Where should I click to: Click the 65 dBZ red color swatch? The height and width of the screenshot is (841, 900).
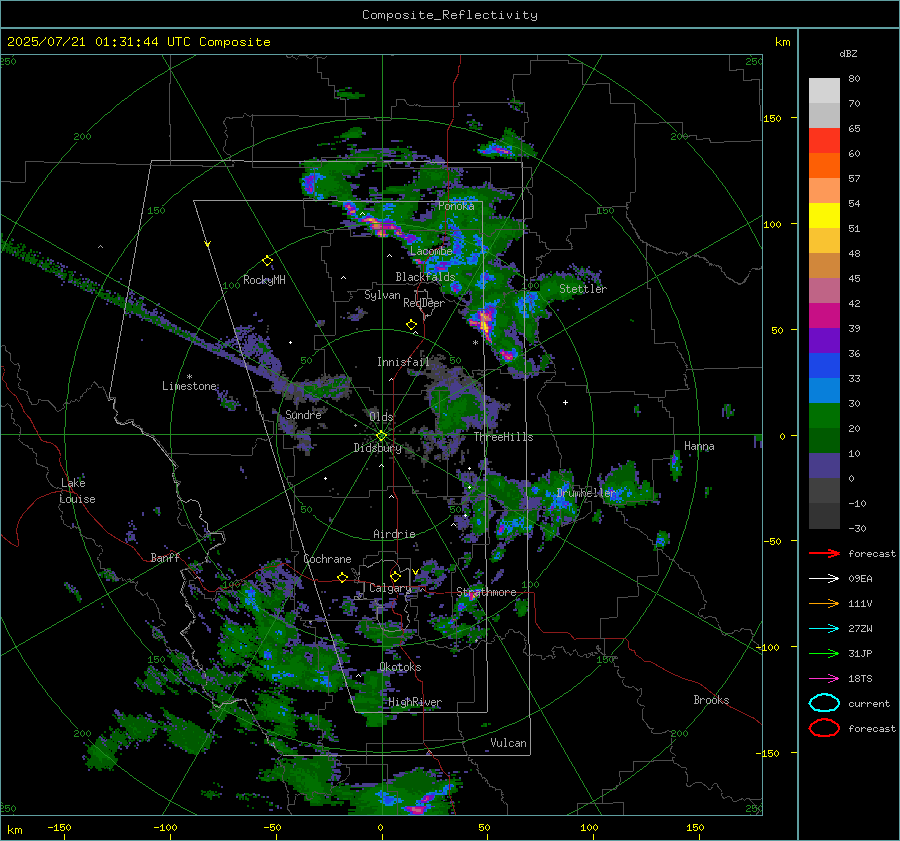[x=824, y=141]
